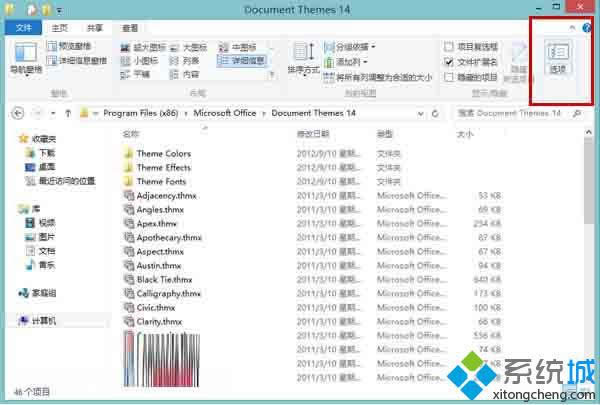
Task: Switch to the 查看 View tab
Action: click(130, 28)
